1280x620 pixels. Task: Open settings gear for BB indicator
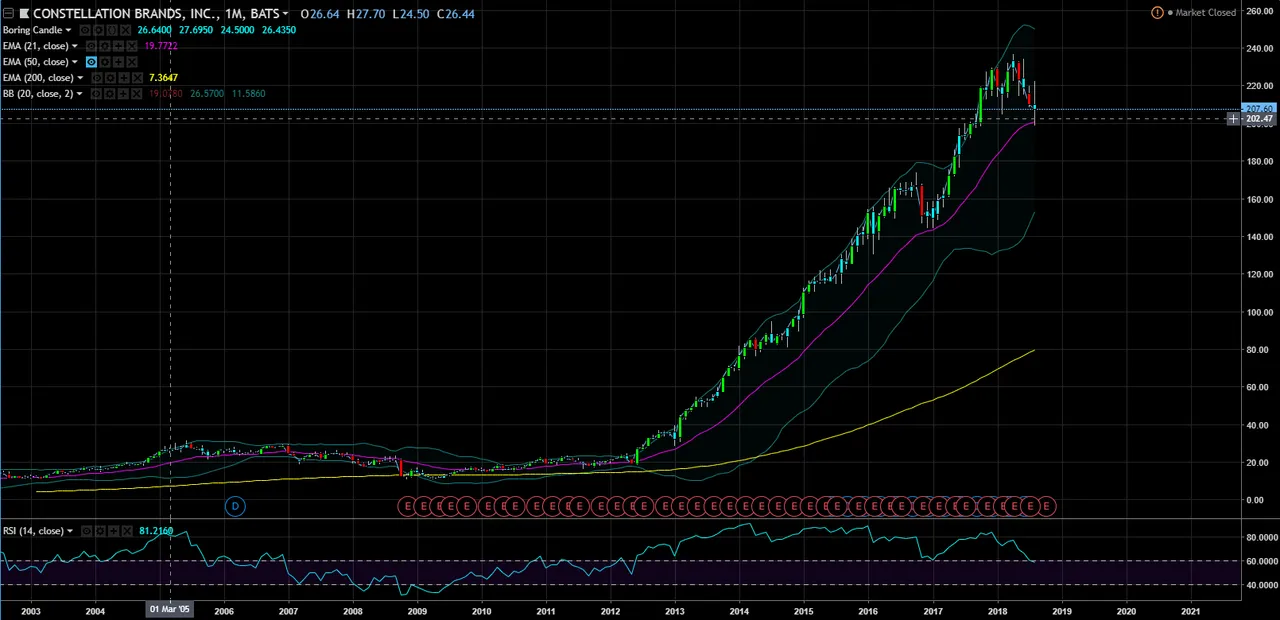pos(108,94)
